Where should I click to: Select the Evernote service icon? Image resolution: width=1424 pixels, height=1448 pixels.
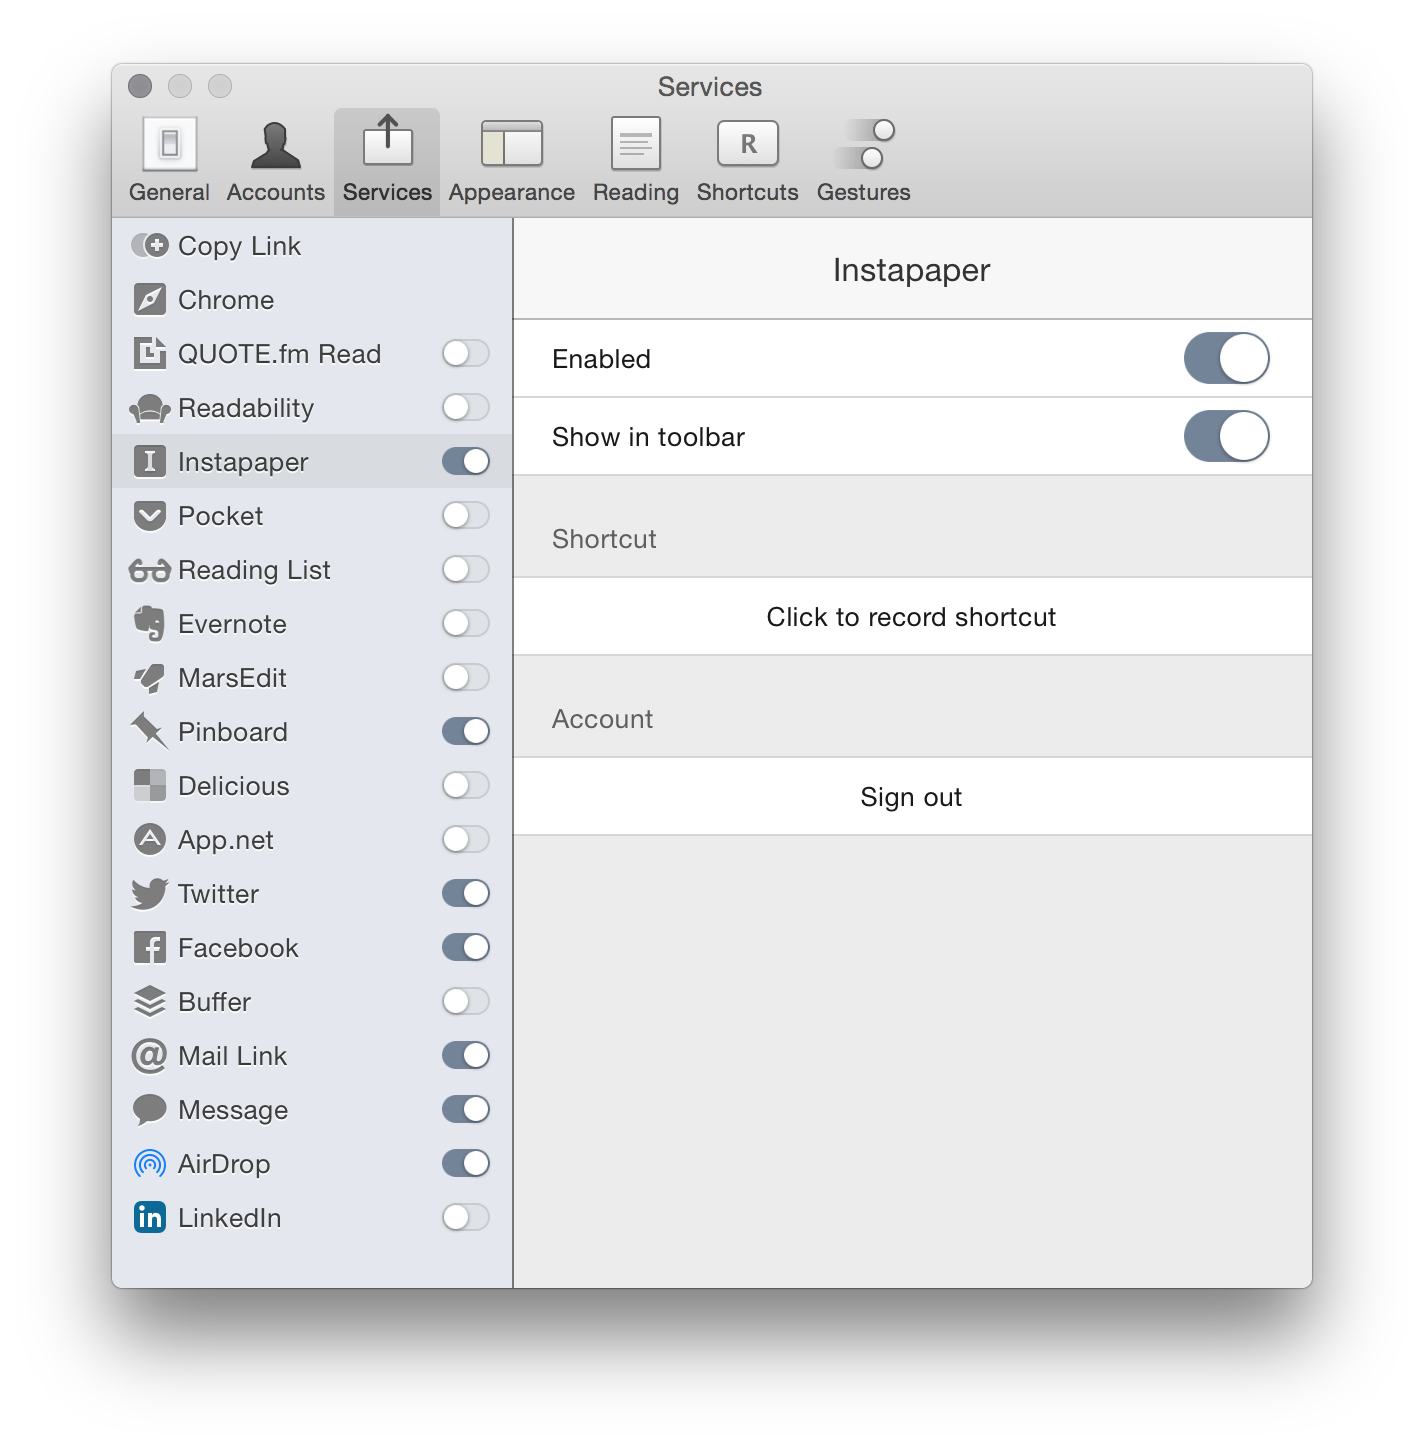(150, 624)
